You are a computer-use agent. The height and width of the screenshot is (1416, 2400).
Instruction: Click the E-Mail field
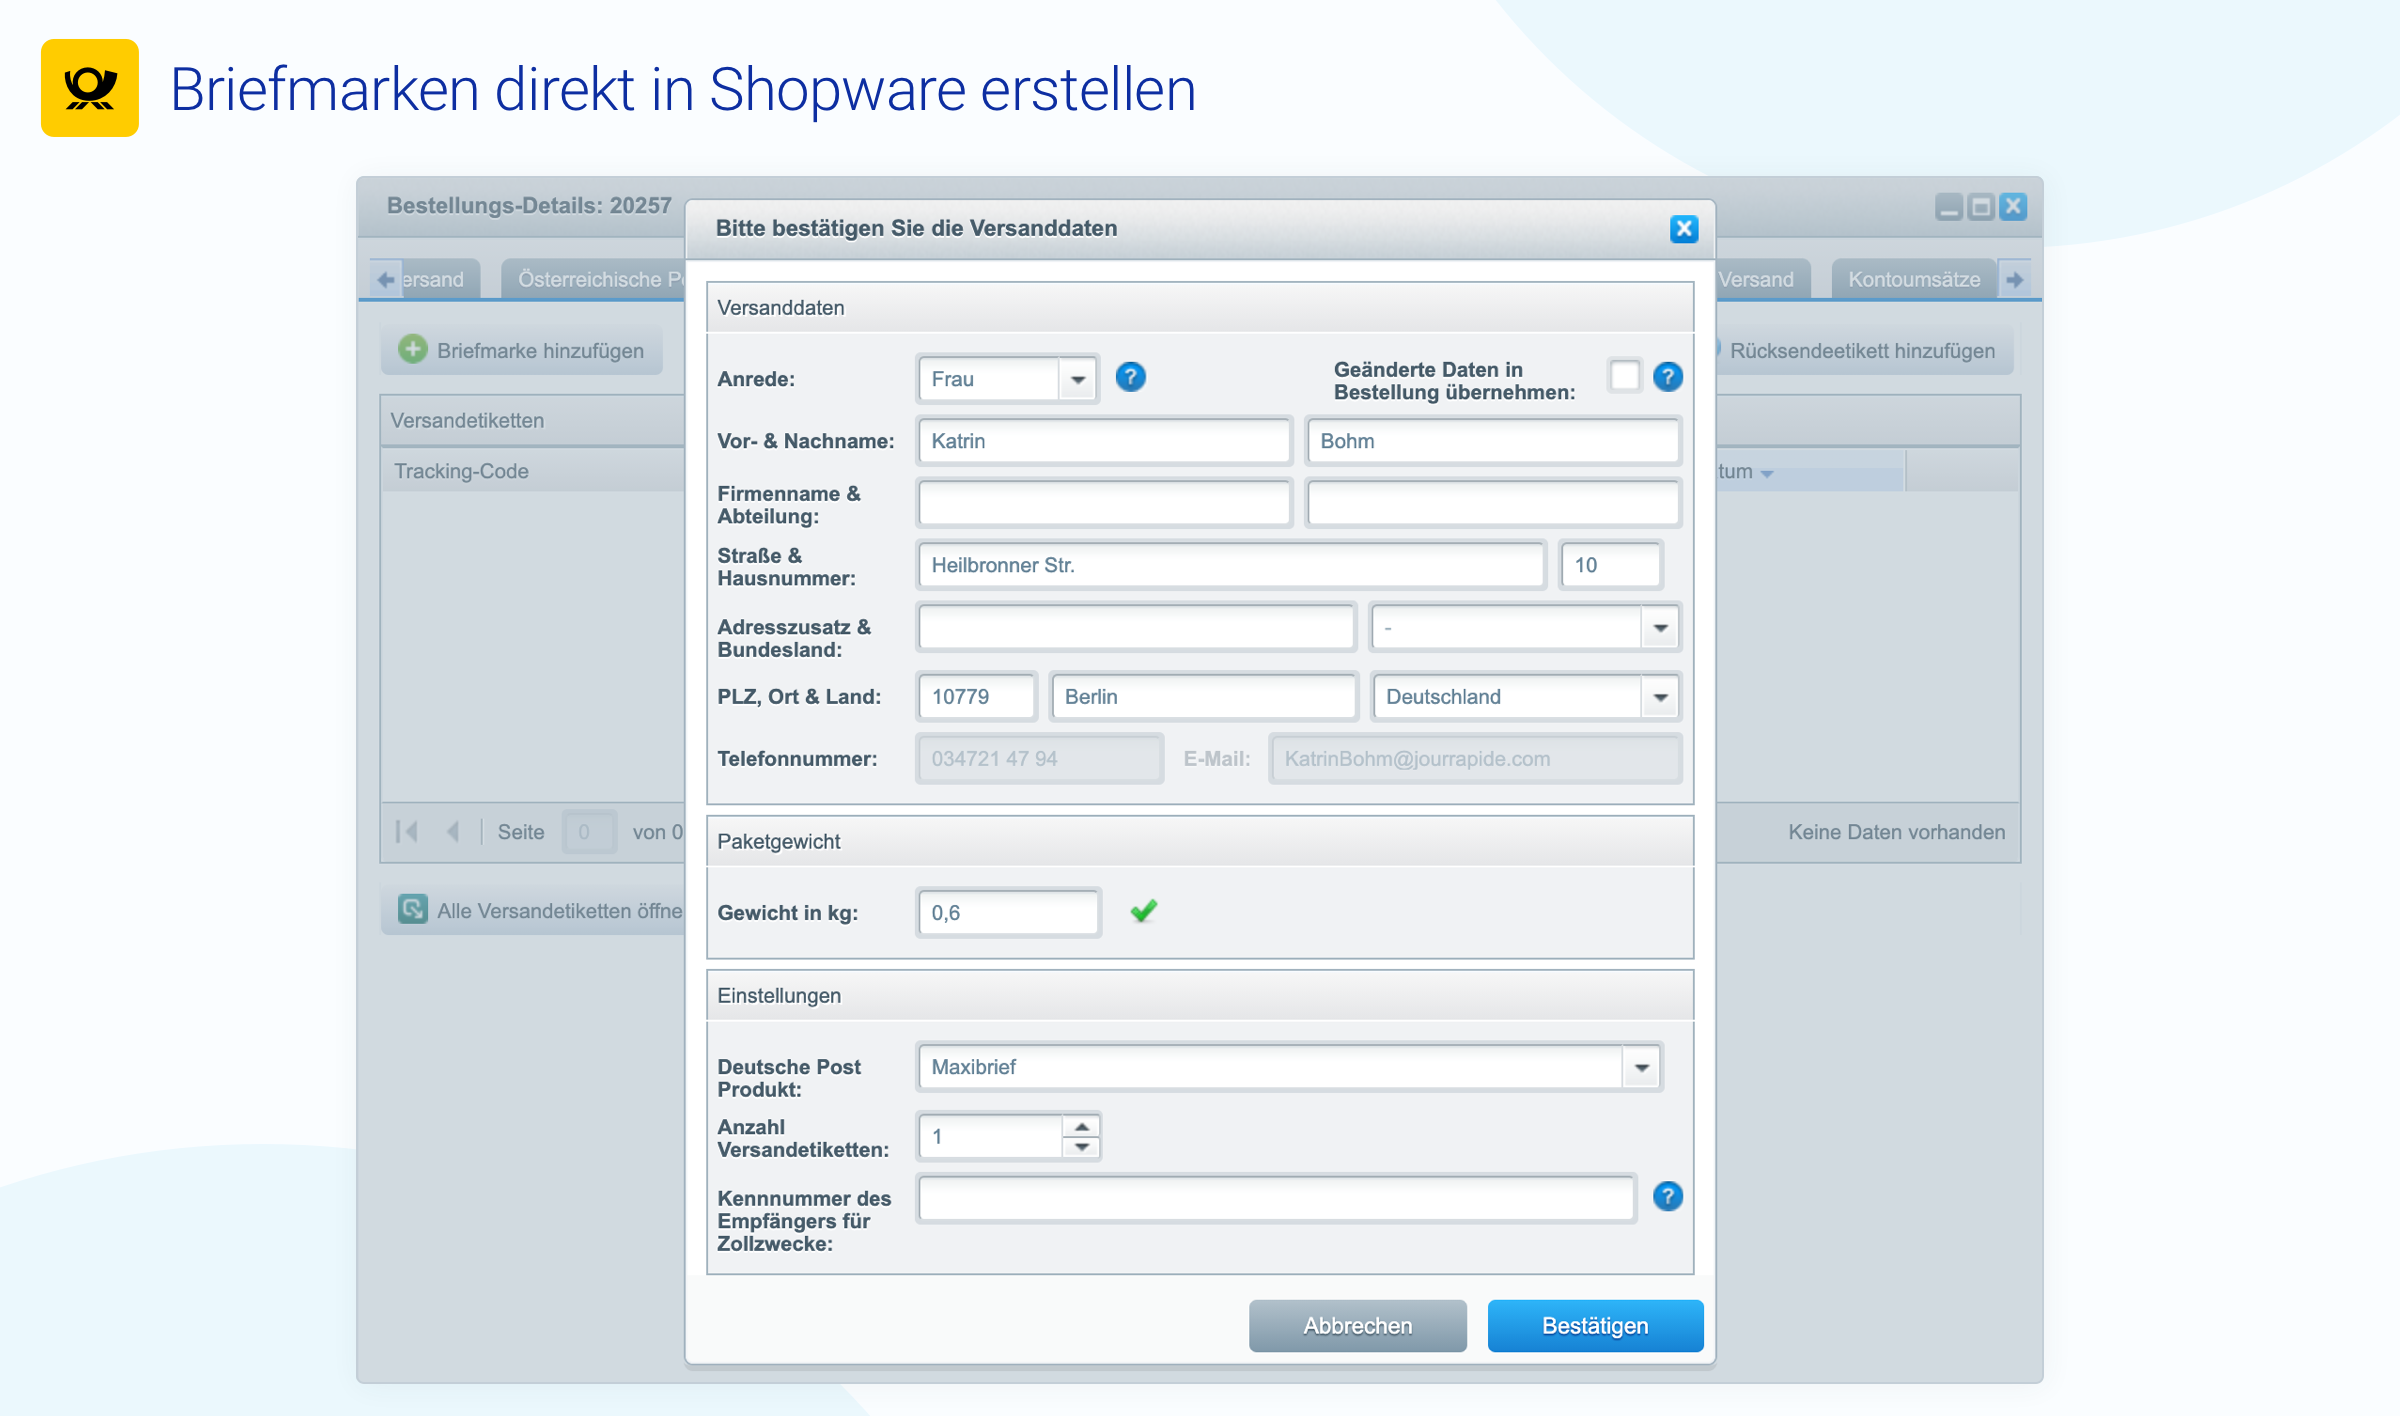(x=1475, y=759)
